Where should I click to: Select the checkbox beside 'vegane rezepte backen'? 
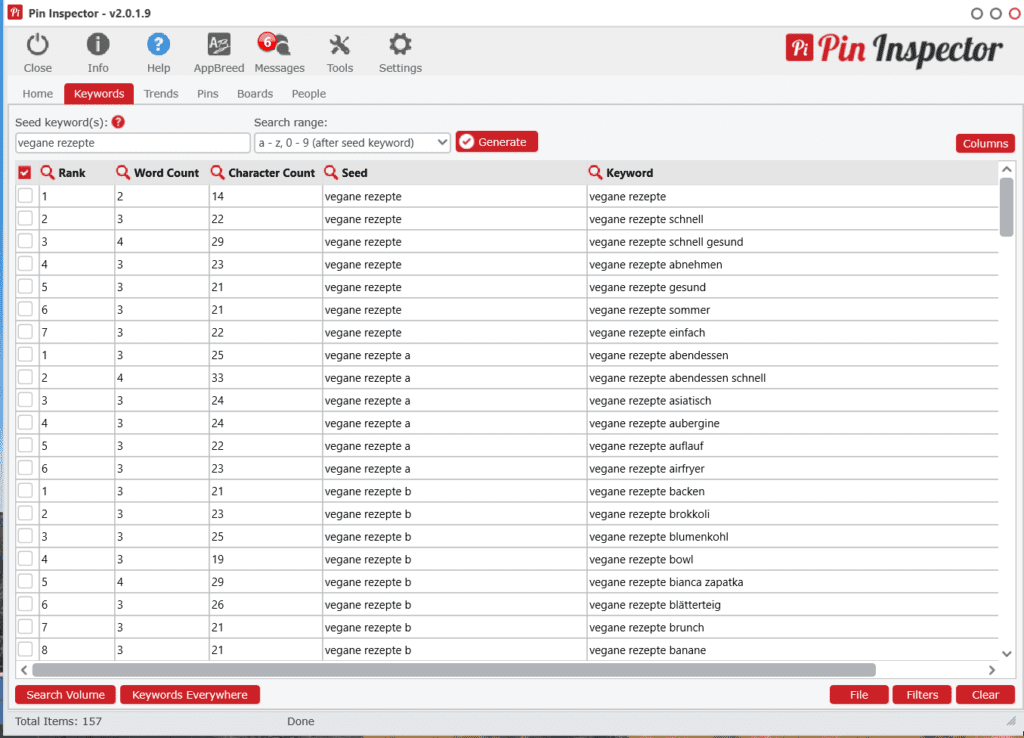(x=25, y=490)
